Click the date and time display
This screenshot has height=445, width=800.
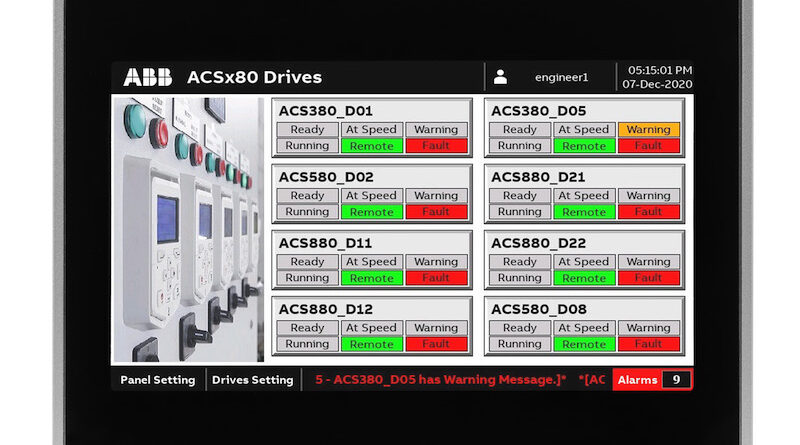click(658, 77)
